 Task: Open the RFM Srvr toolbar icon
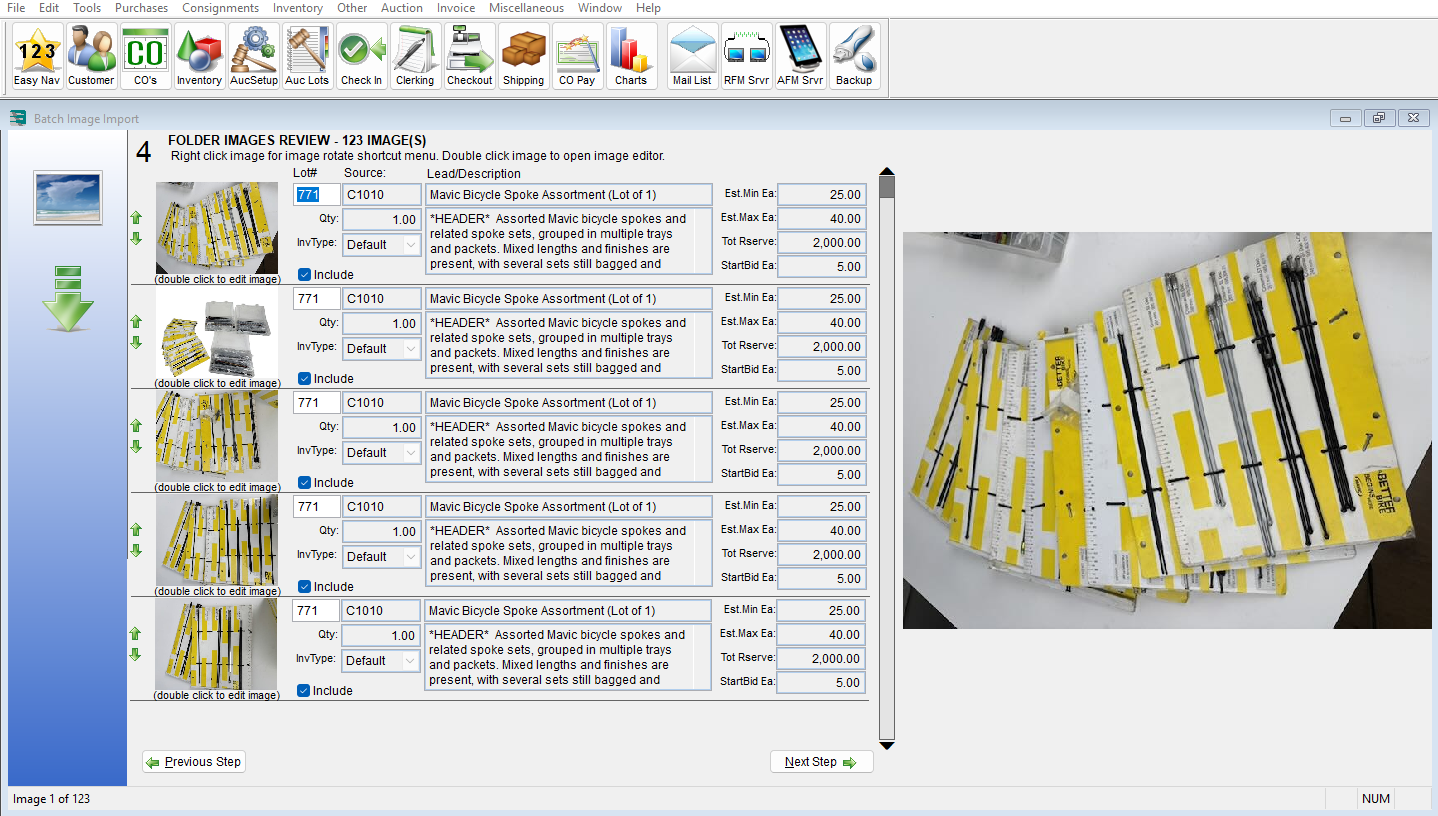[747, 57]
